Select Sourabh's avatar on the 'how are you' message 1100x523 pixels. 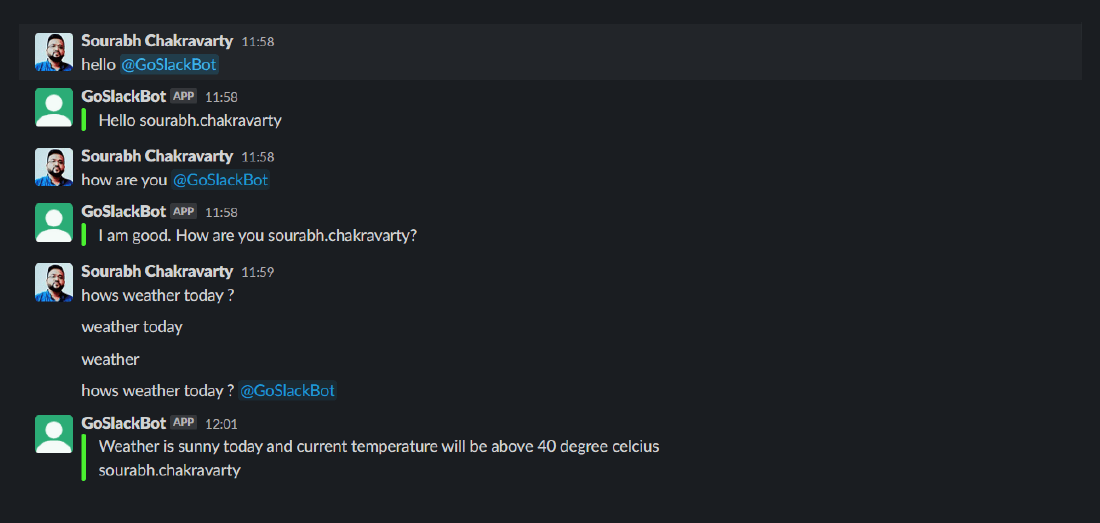point(54,167)
